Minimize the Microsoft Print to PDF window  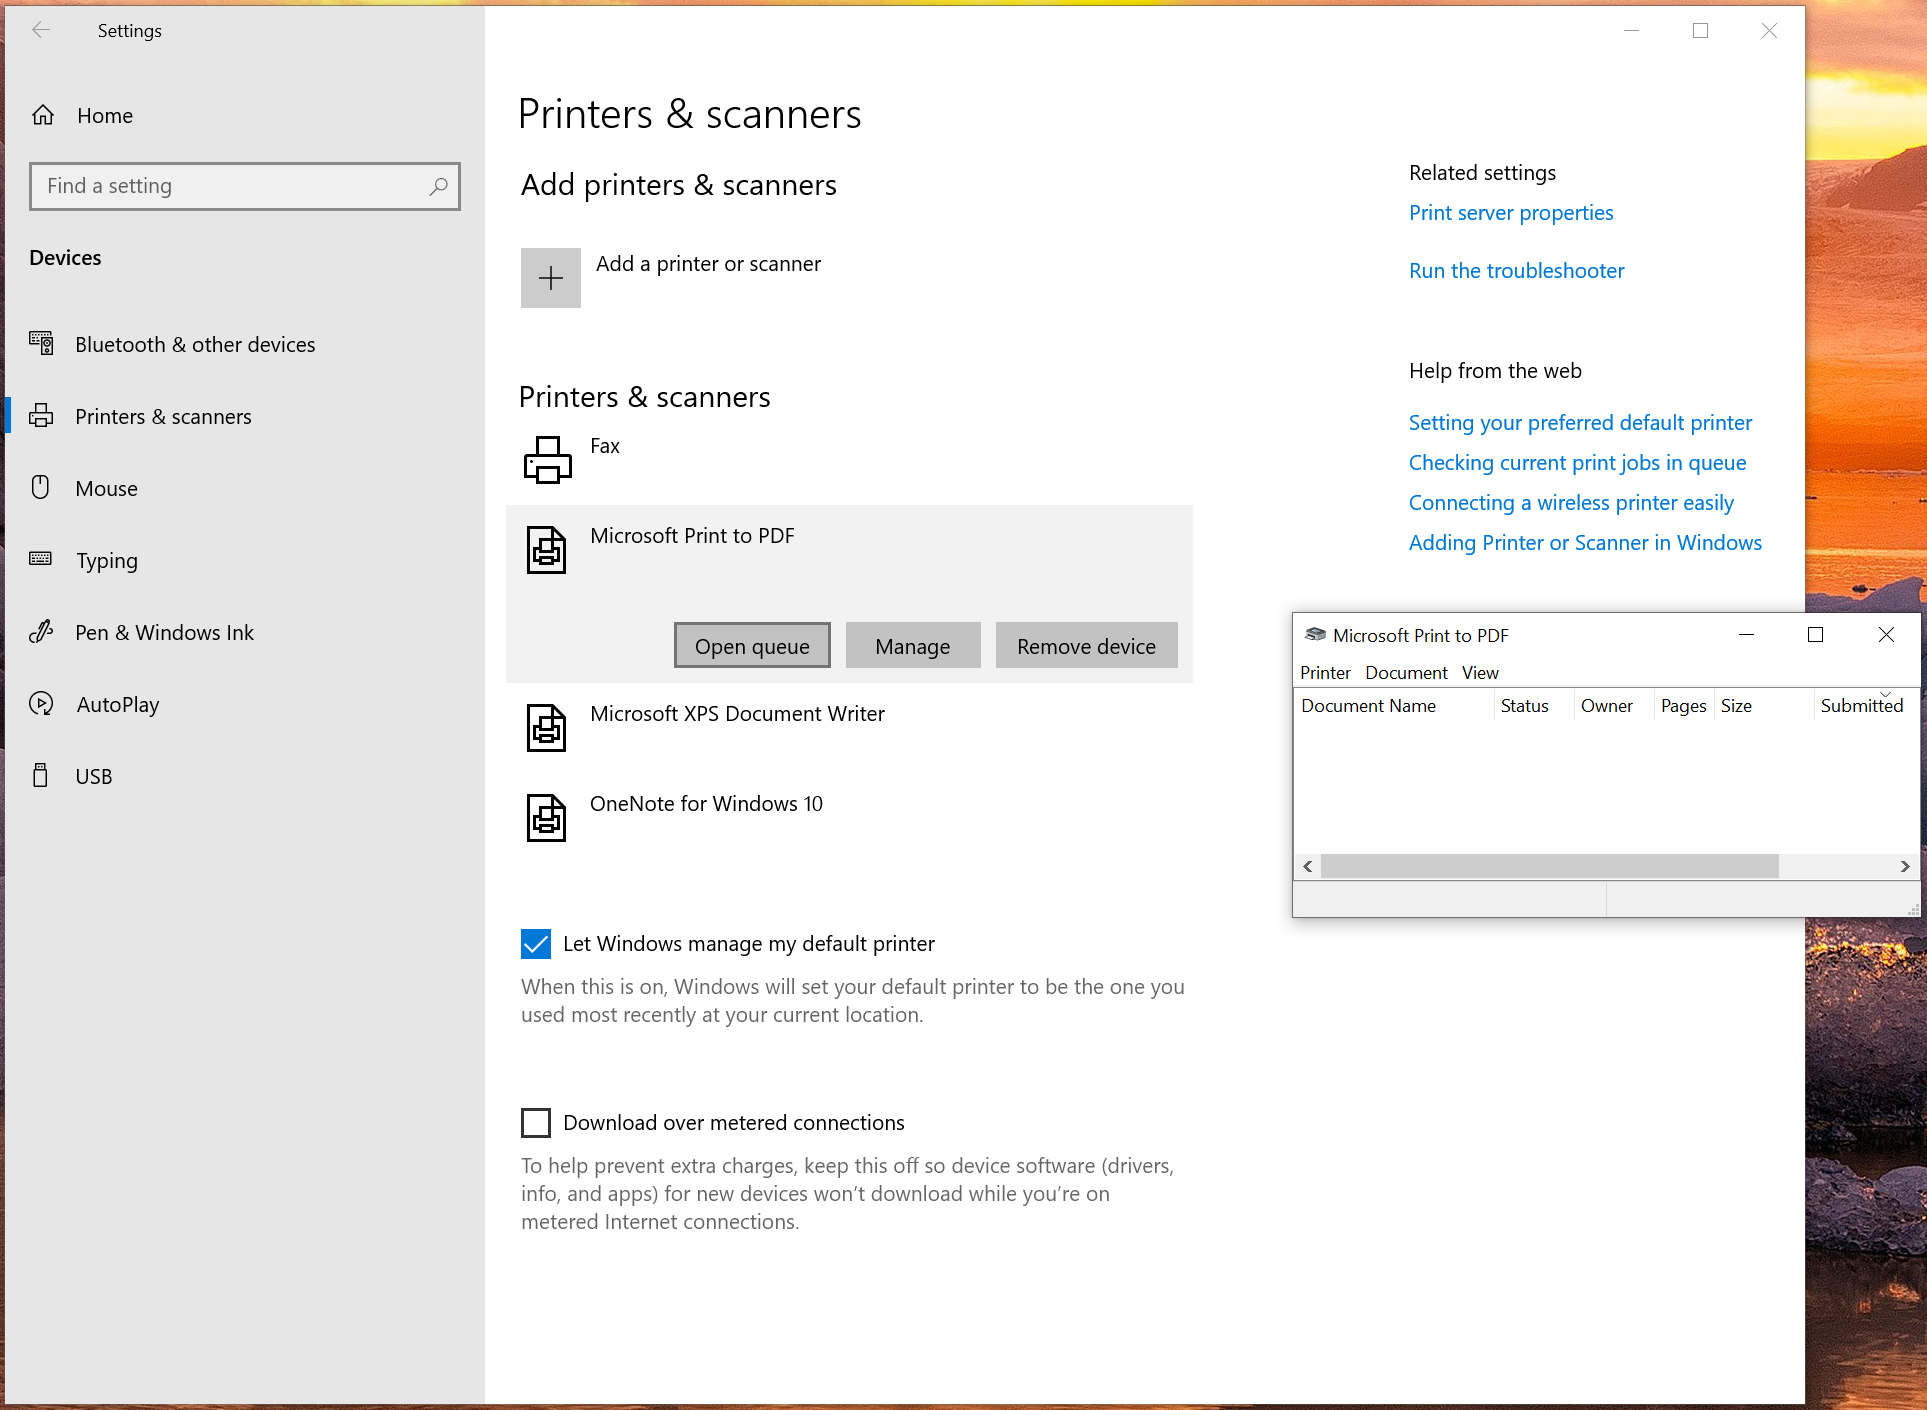point(1746,635)
